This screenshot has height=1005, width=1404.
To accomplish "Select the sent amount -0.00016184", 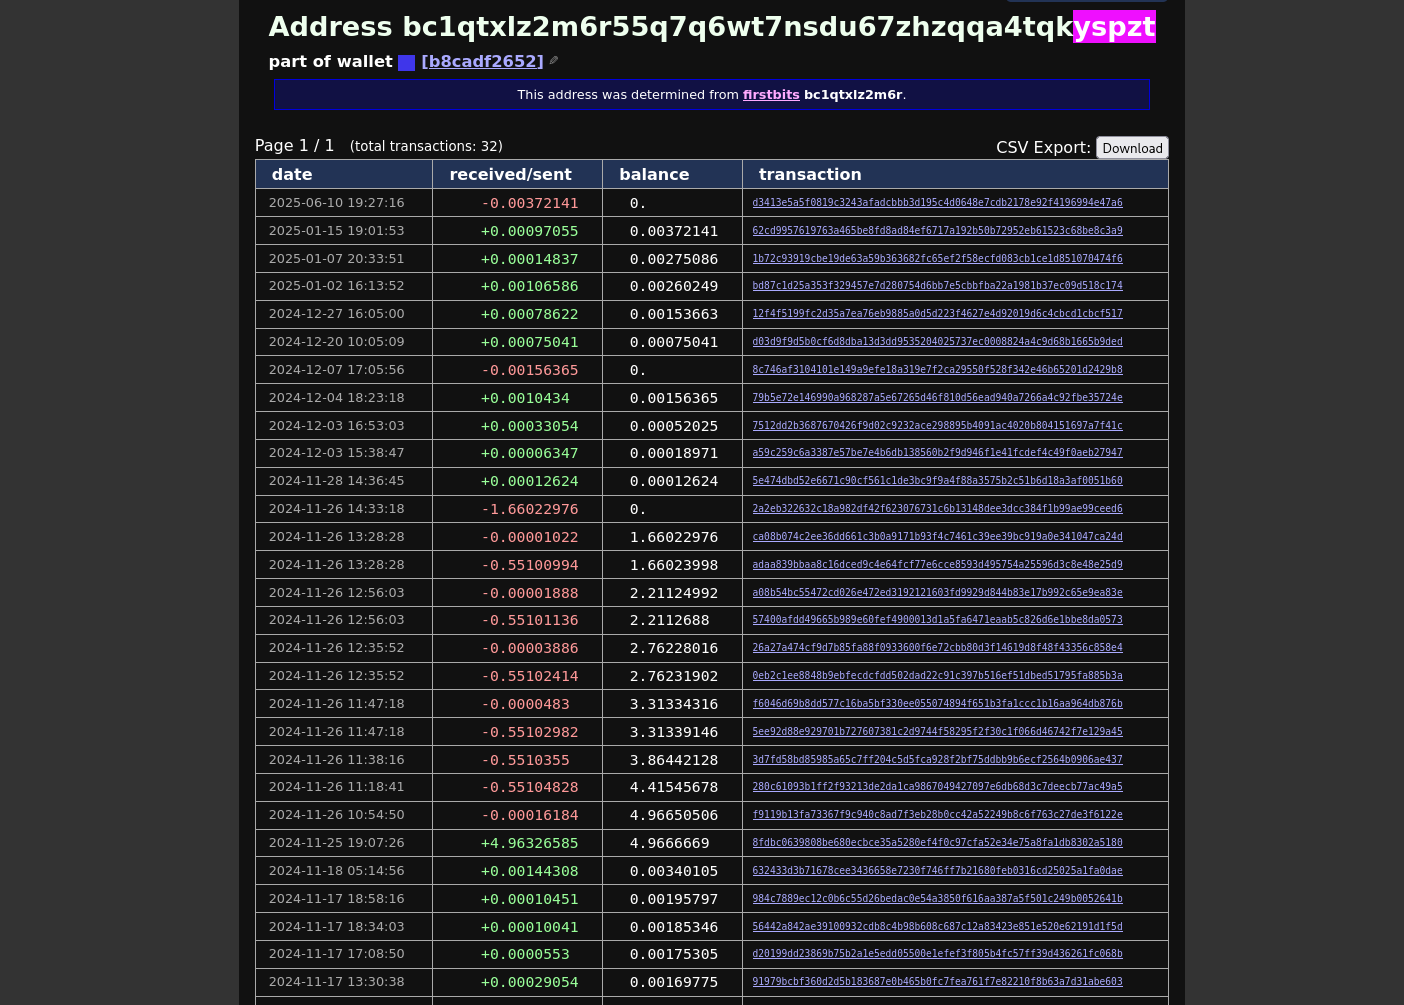I will (x=530, y=815).
